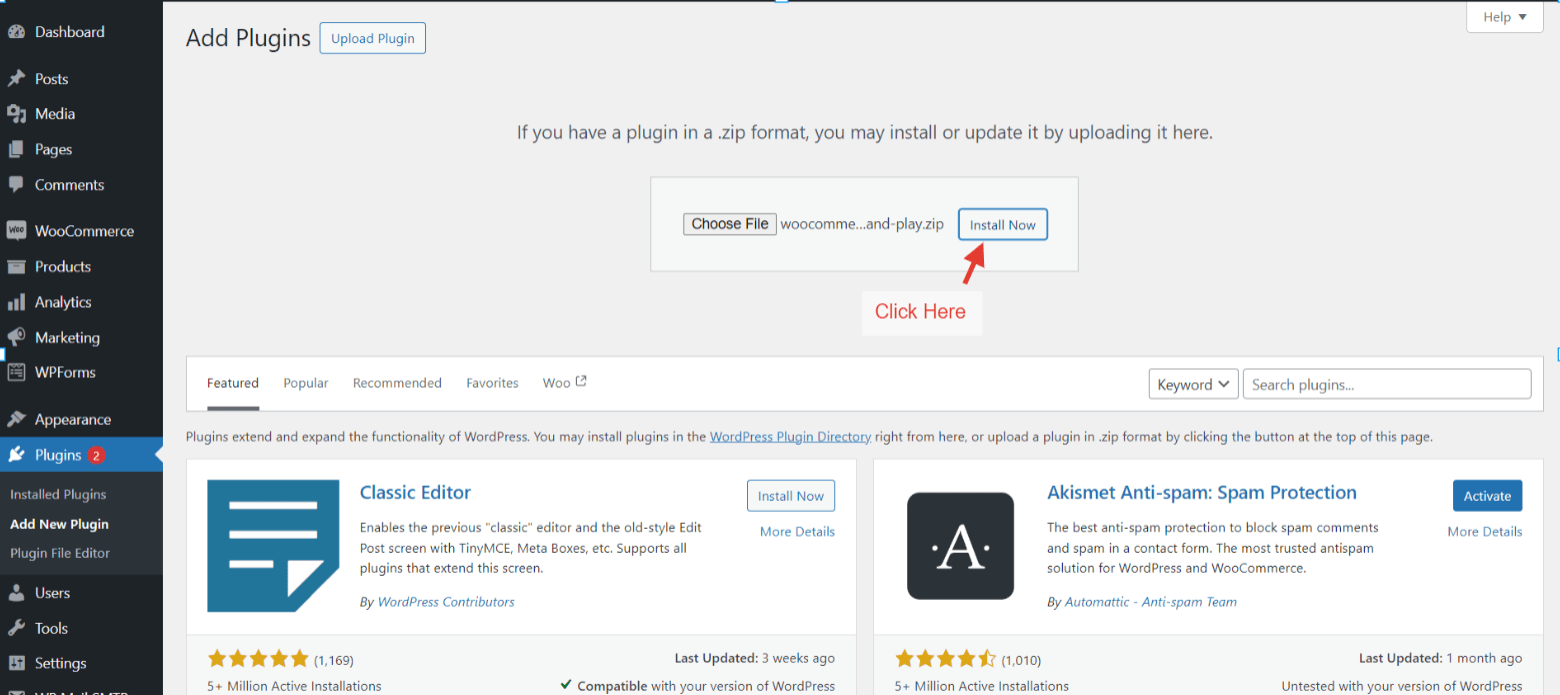
Task: Click the Classic Editor plugin thumbnail
Action: 273,546
